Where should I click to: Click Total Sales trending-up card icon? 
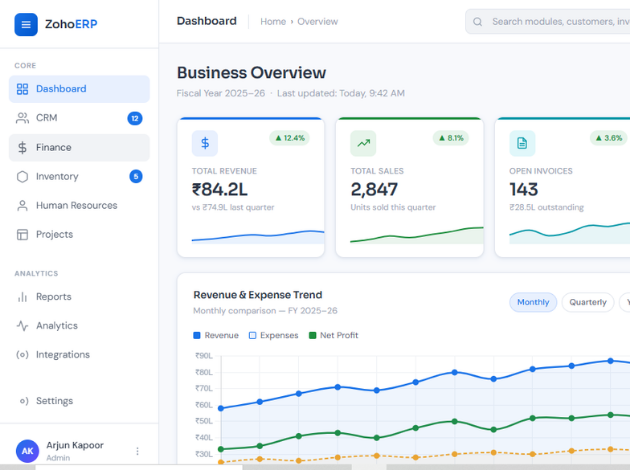click(x=364, y=143)
